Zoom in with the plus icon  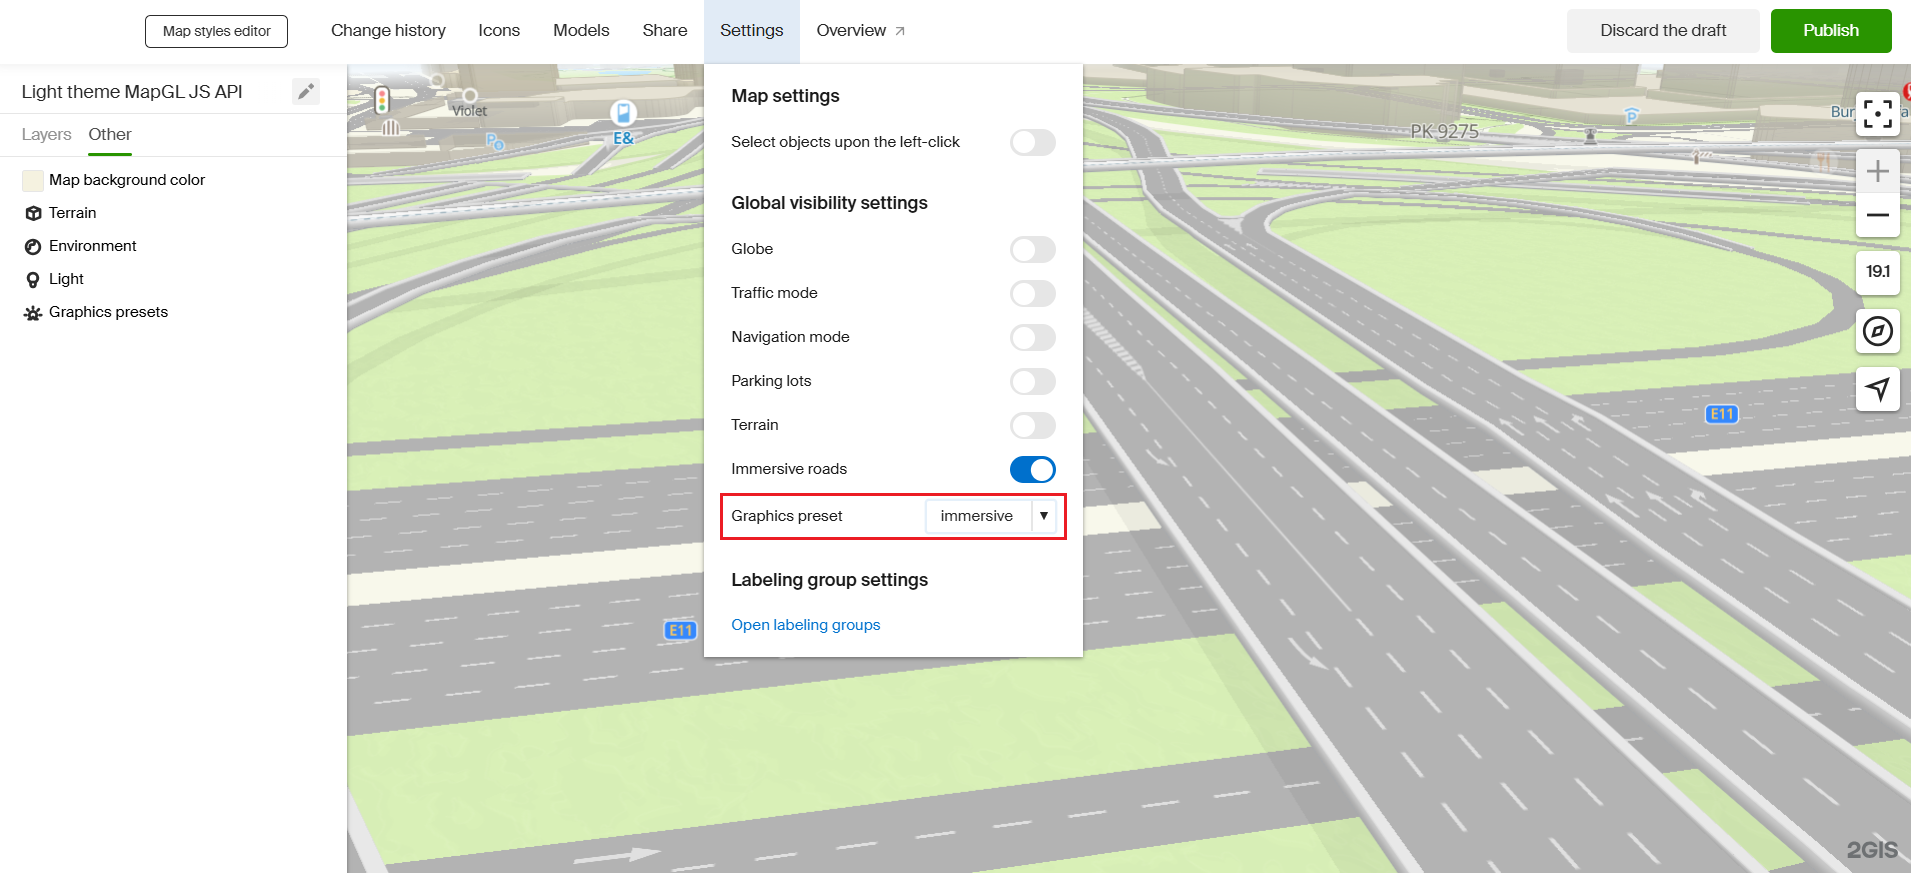pyautogui.click(x=1877, y=172)
